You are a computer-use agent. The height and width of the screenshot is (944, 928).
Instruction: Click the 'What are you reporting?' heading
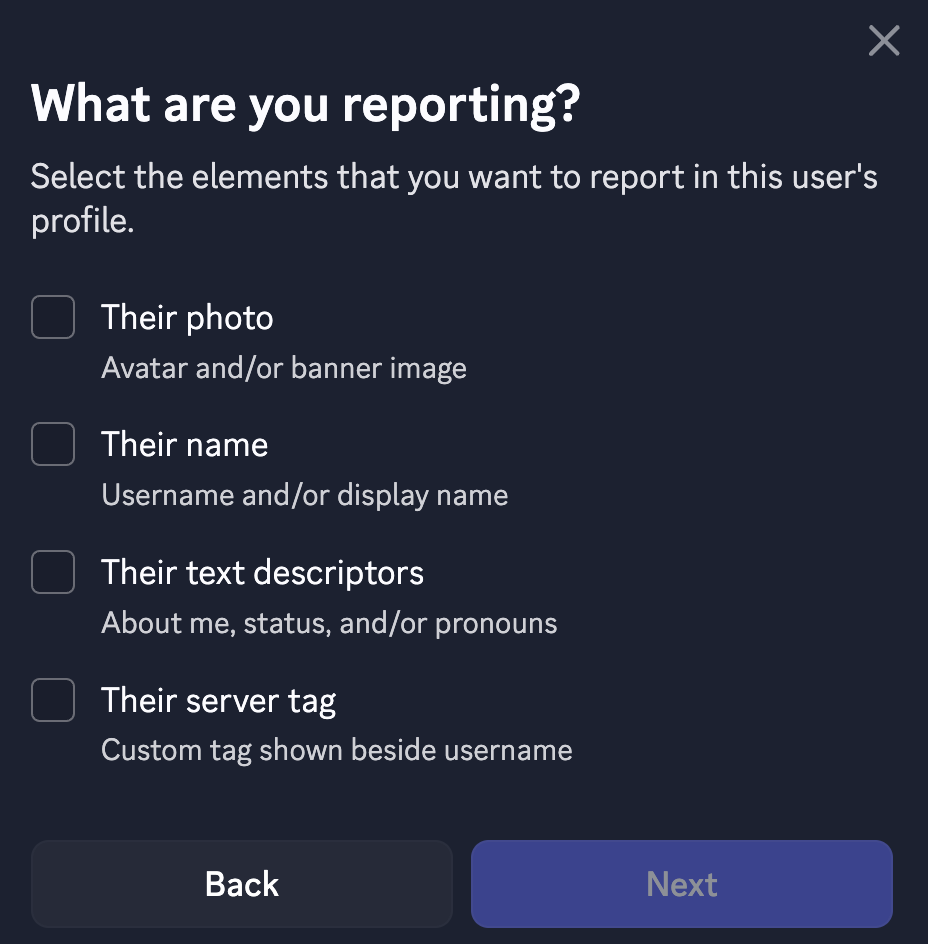[305, 104]
